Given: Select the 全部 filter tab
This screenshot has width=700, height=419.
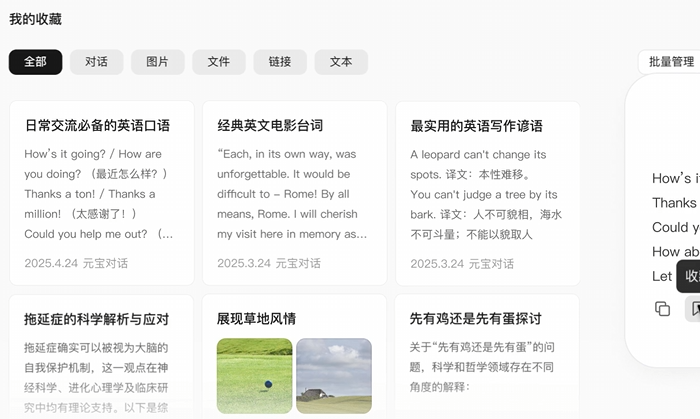Looking at the screenshot, I should (35, 62).
